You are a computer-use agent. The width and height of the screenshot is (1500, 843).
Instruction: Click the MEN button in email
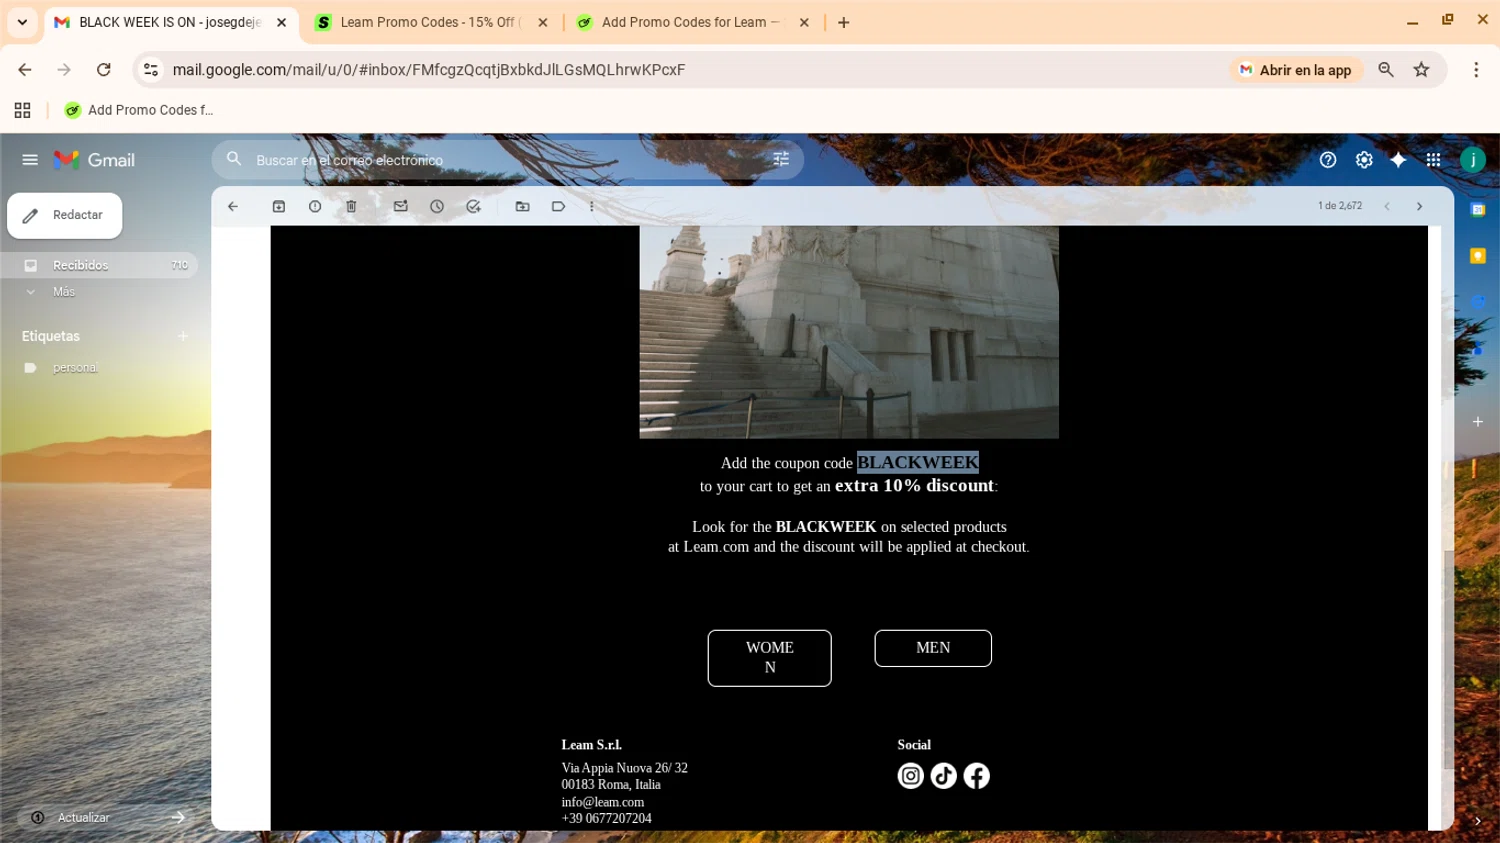coord(933,648)
